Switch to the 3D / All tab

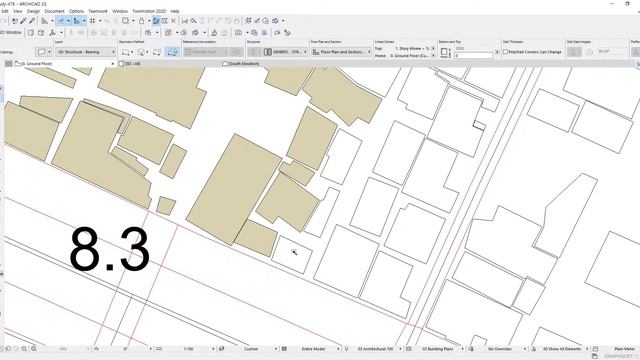pyautogui.click(x=132, y=64)
